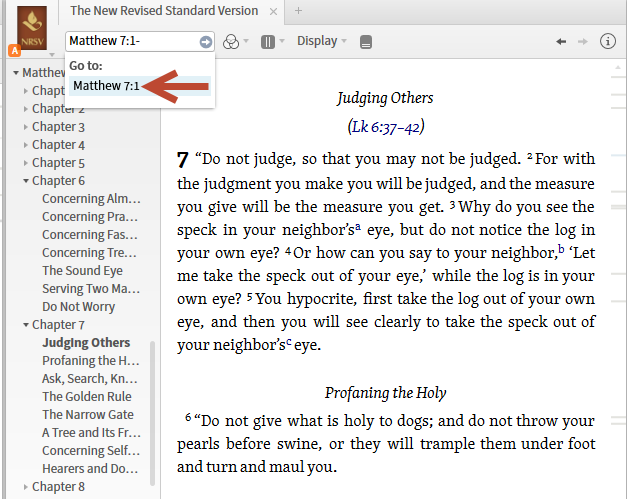Select The New Revised Standard Version tab
Image resolution: width=627 pixels, height=499 pixels.
(x=164, y=11)
